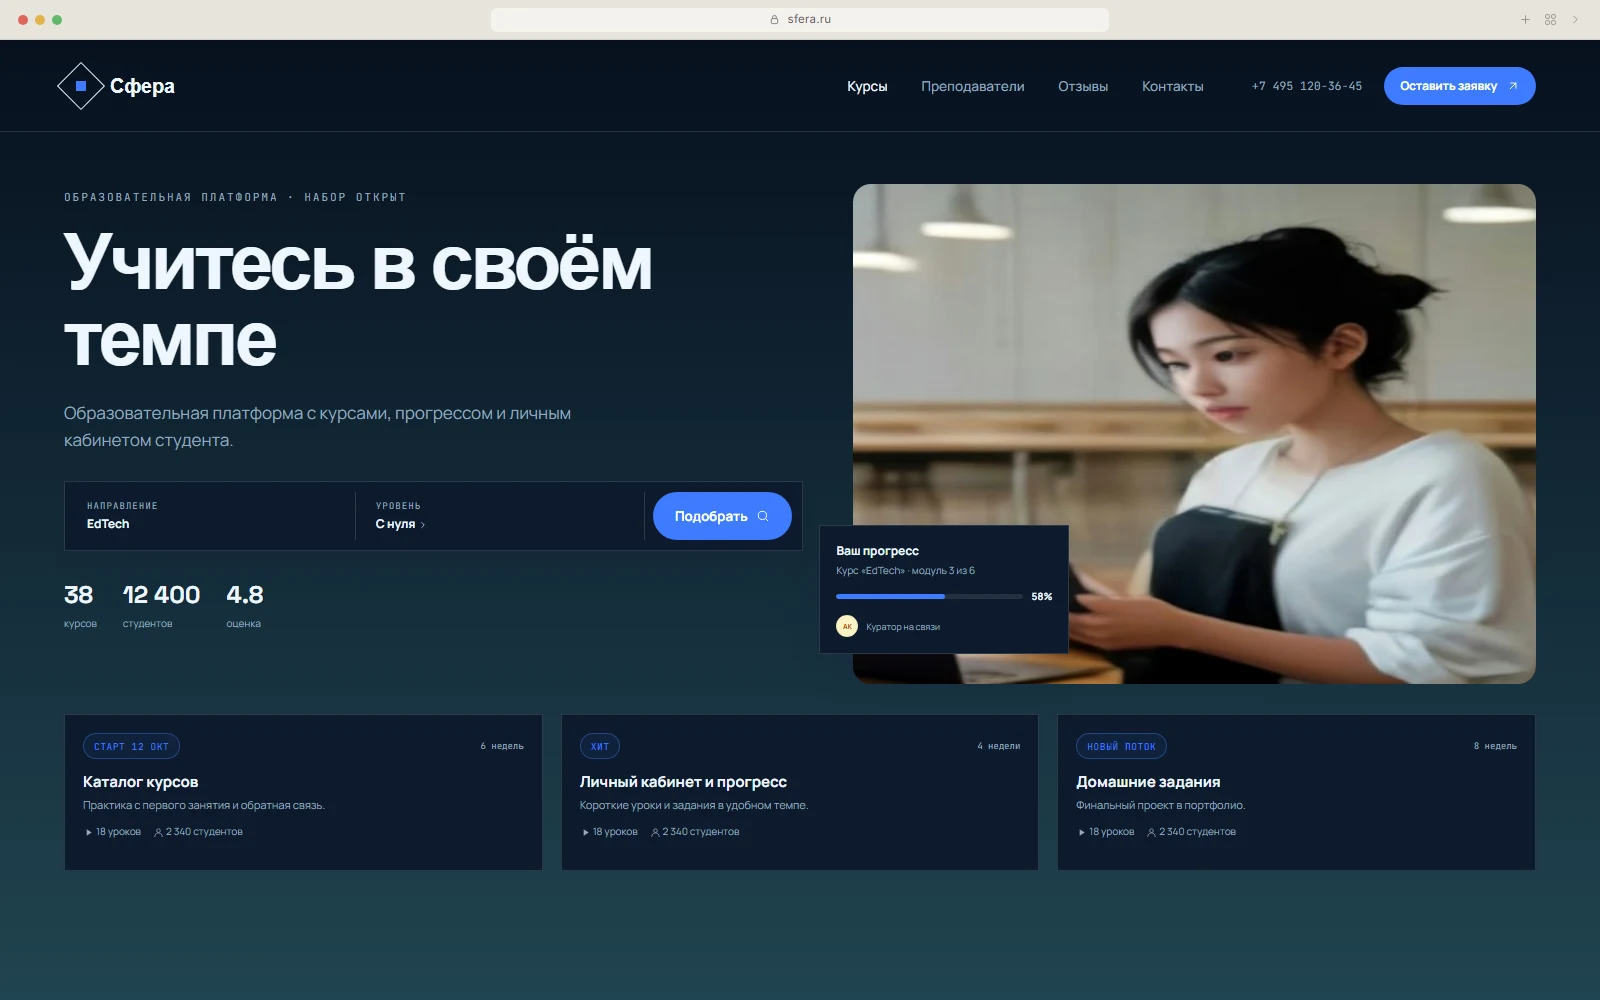Click the СТАРТ 12 ОКТ badge

[131, 746]
